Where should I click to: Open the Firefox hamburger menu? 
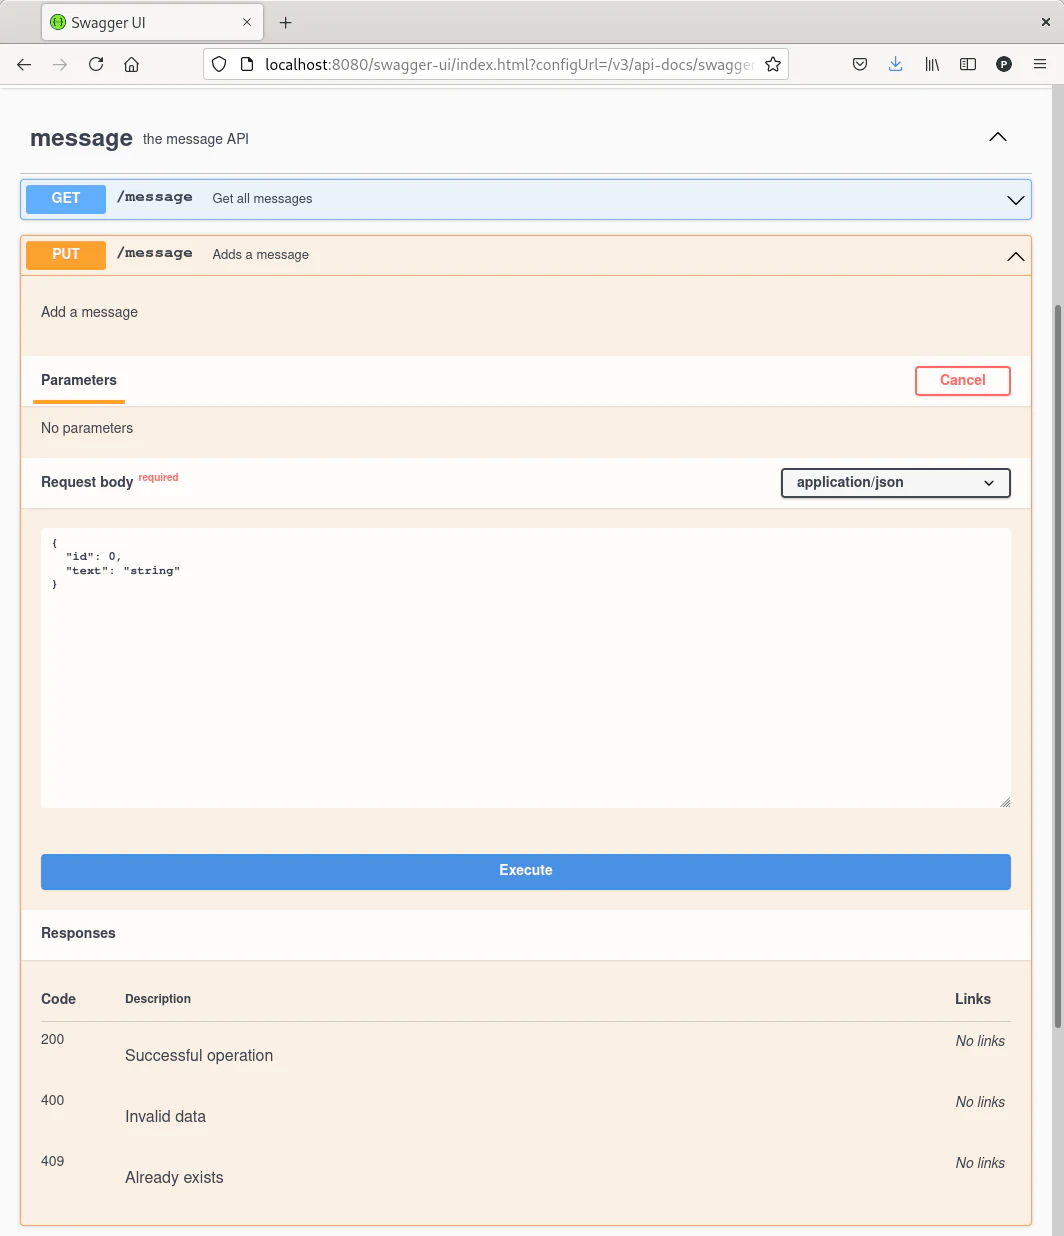pos(1039,64)
